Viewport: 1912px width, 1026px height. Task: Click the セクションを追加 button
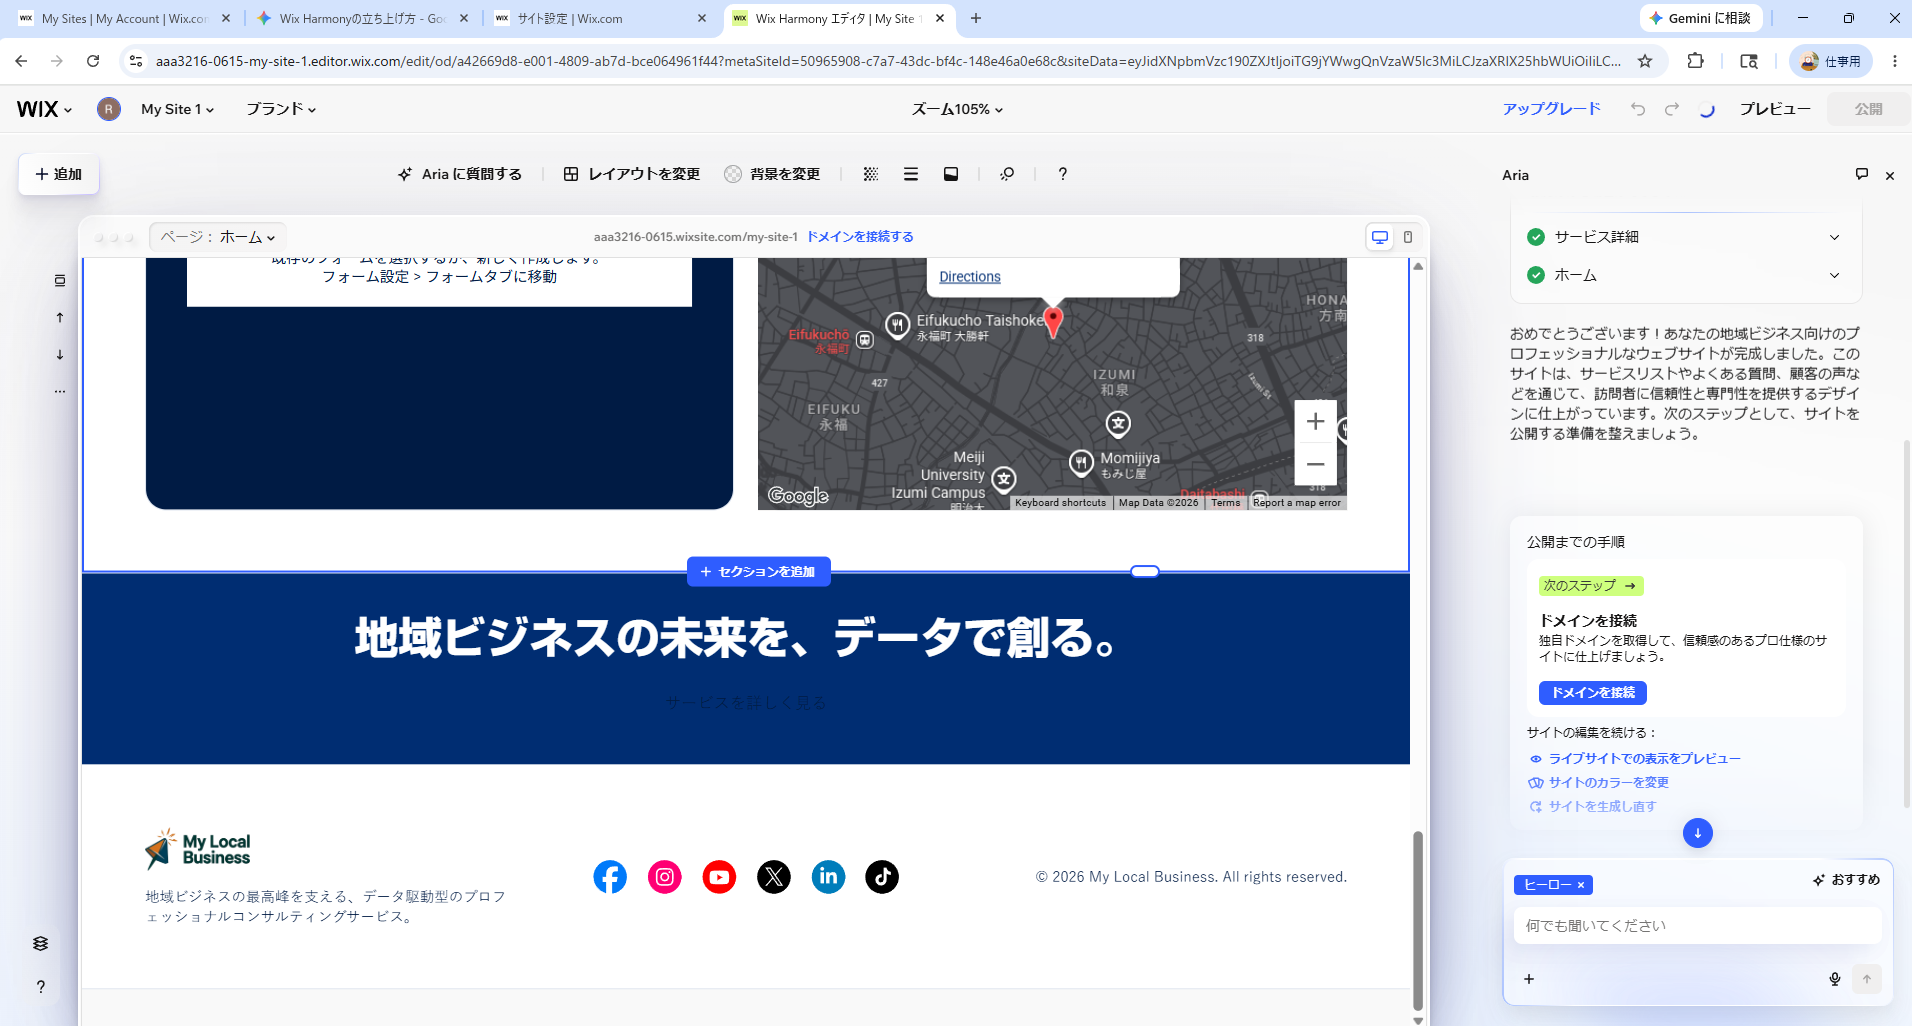(x=759, y=572)
